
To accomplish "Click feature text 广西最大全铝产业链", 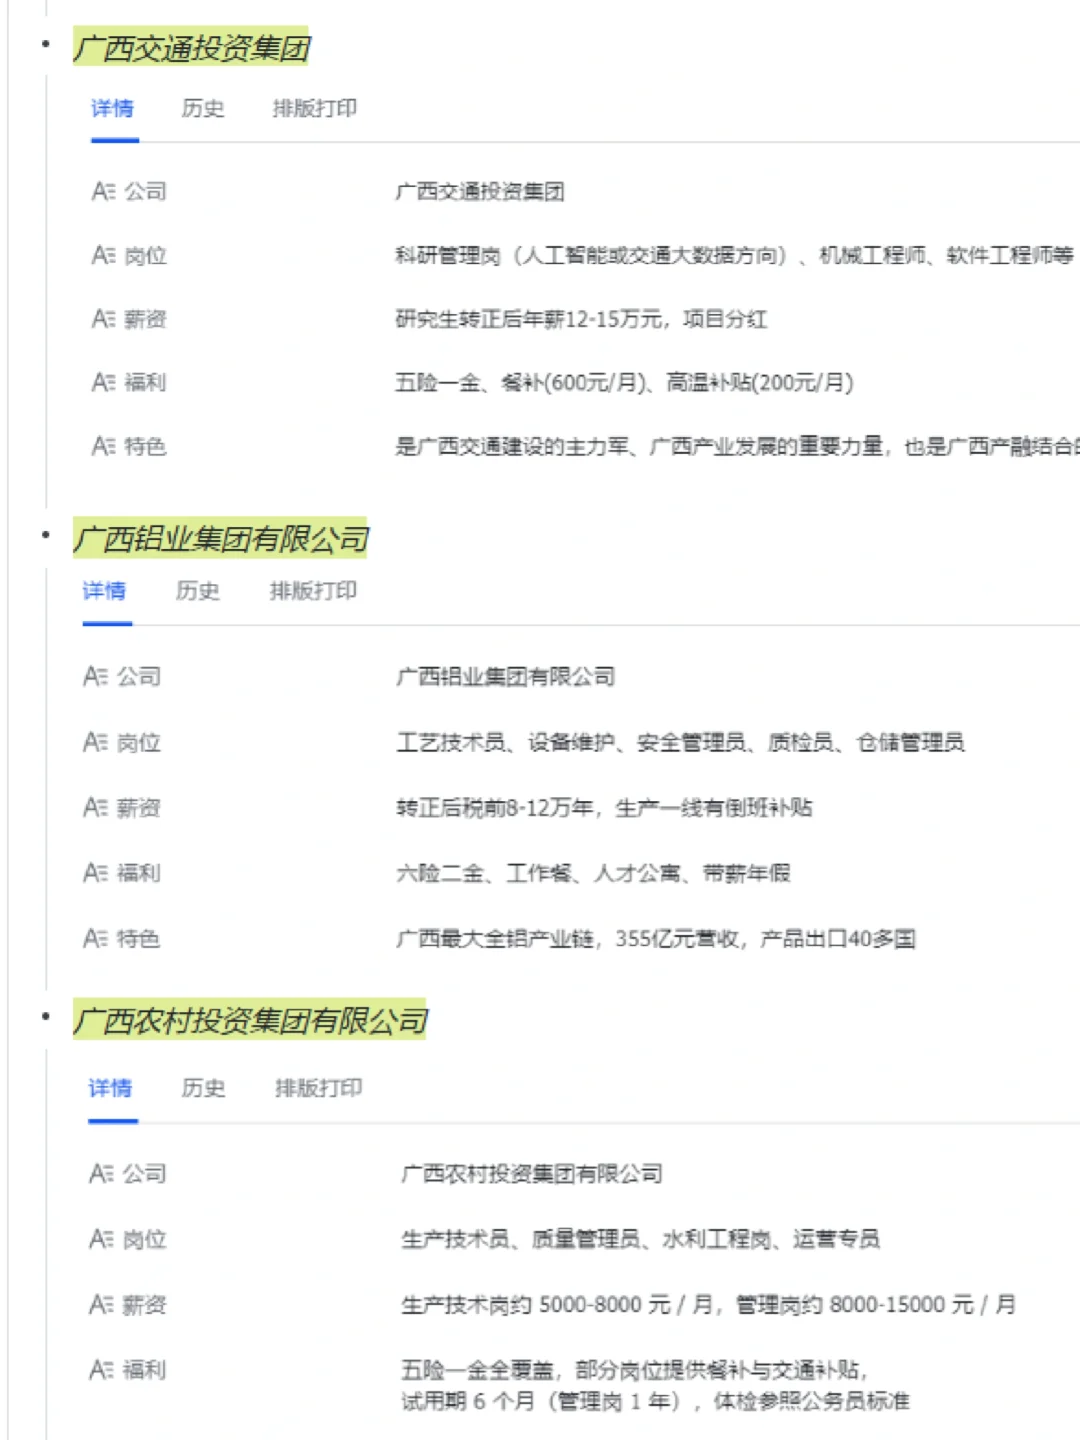I will pos(495,938).
